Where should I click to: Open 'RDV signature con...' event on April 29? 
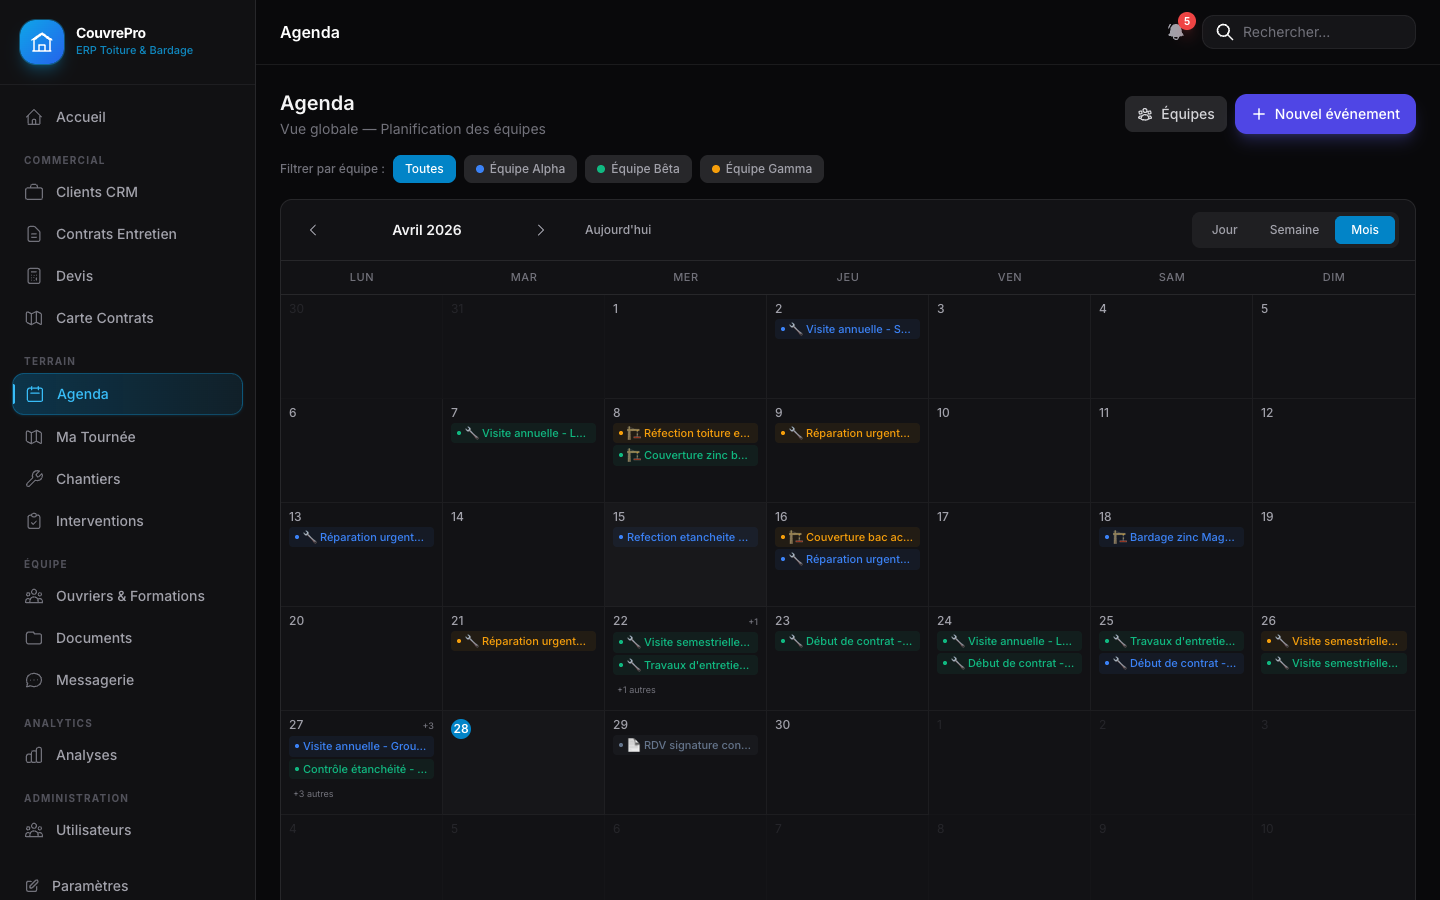686,745
